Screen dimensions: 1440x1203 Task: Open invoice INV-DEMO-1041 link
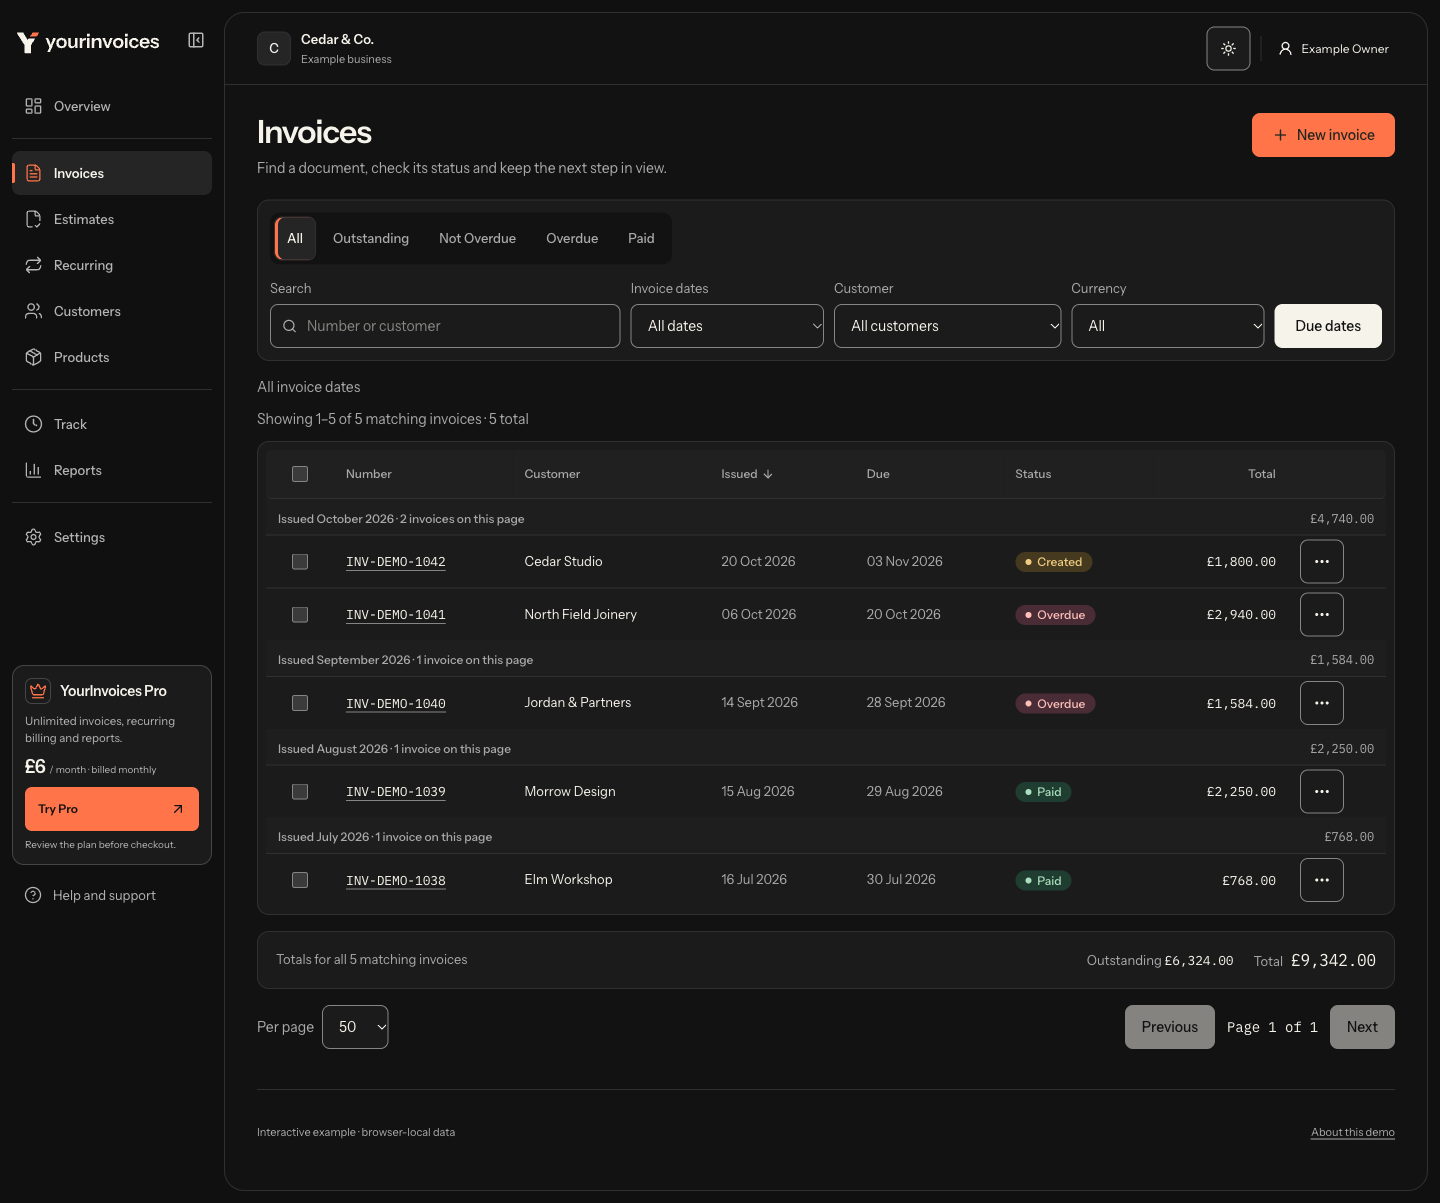tap(396, 615)
